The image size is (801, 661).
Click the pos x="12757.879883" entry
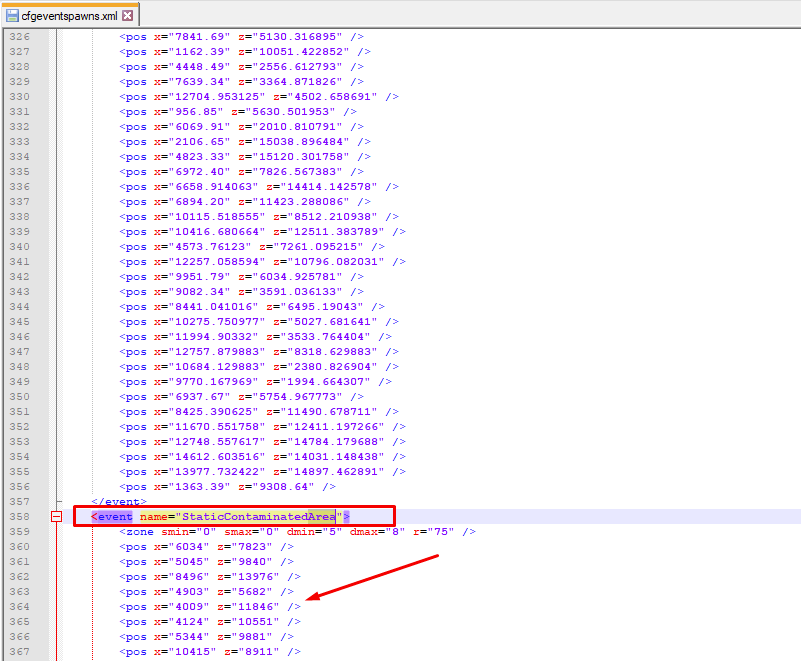click(259, 352)
